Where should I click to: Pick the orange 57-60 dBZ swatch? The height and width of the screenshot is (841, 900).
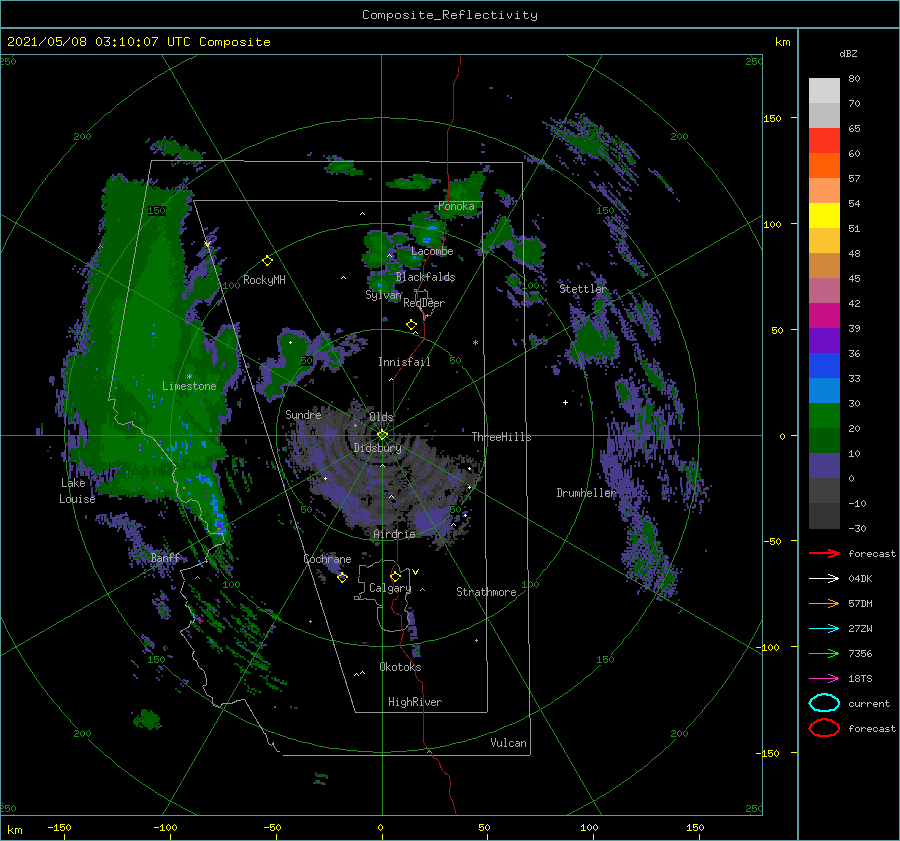(824, 166)
